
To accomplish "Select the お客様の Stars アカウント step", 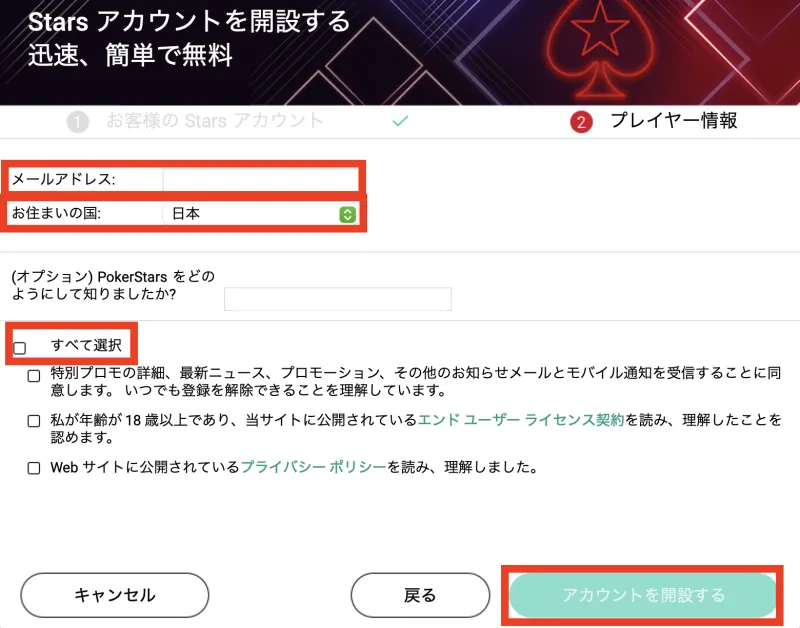I will pyautogui.click(x=215, y=121).
